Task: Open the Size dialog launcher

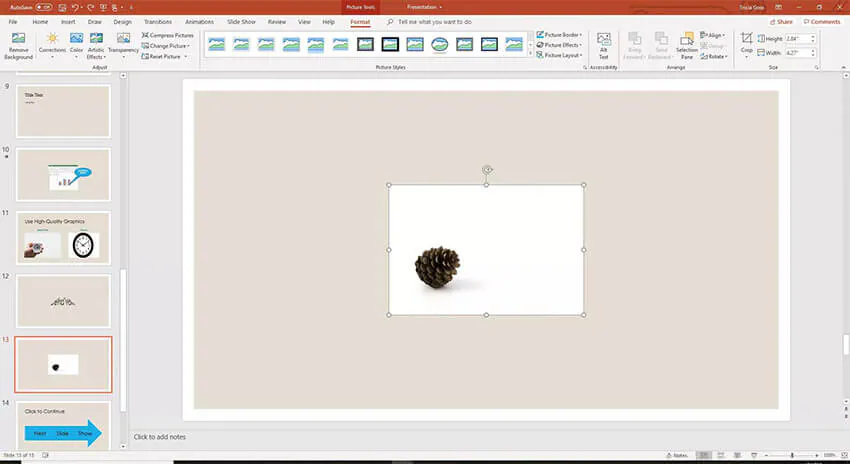Action: 816,68
